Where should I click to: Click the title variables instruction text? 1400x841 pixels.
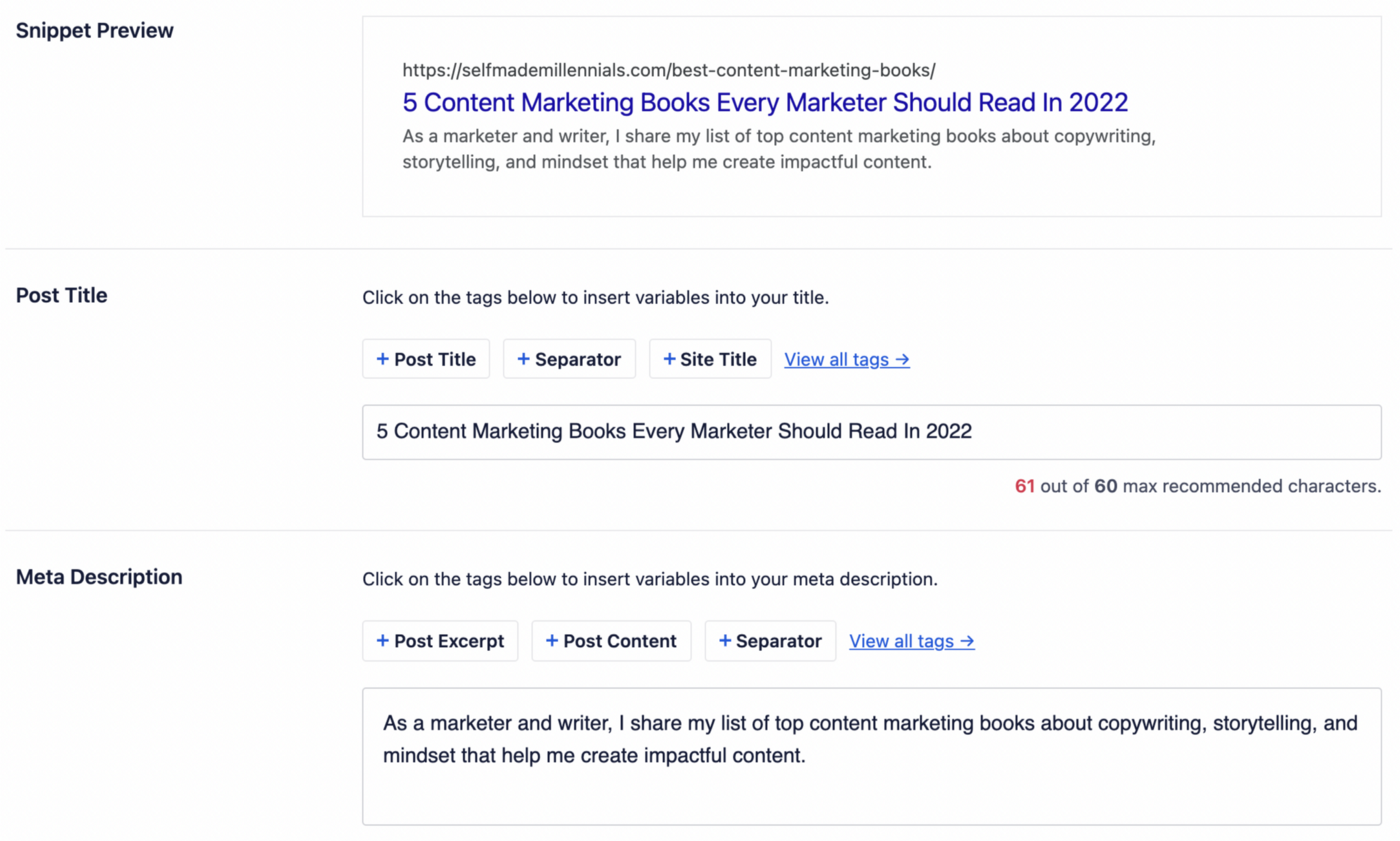595,297
